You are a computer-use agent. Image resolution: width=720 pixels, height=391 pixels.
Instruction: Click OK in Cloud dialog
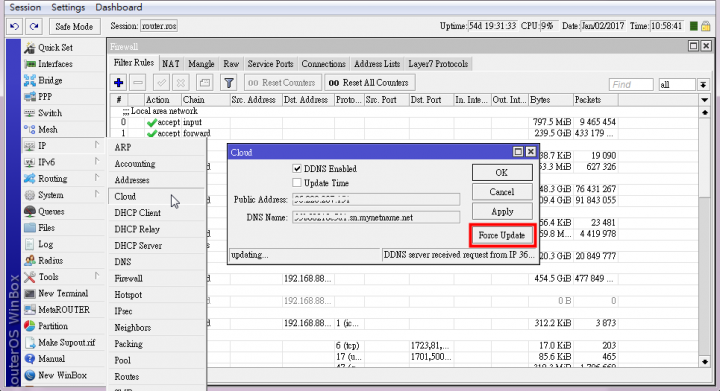coord(502,173)
